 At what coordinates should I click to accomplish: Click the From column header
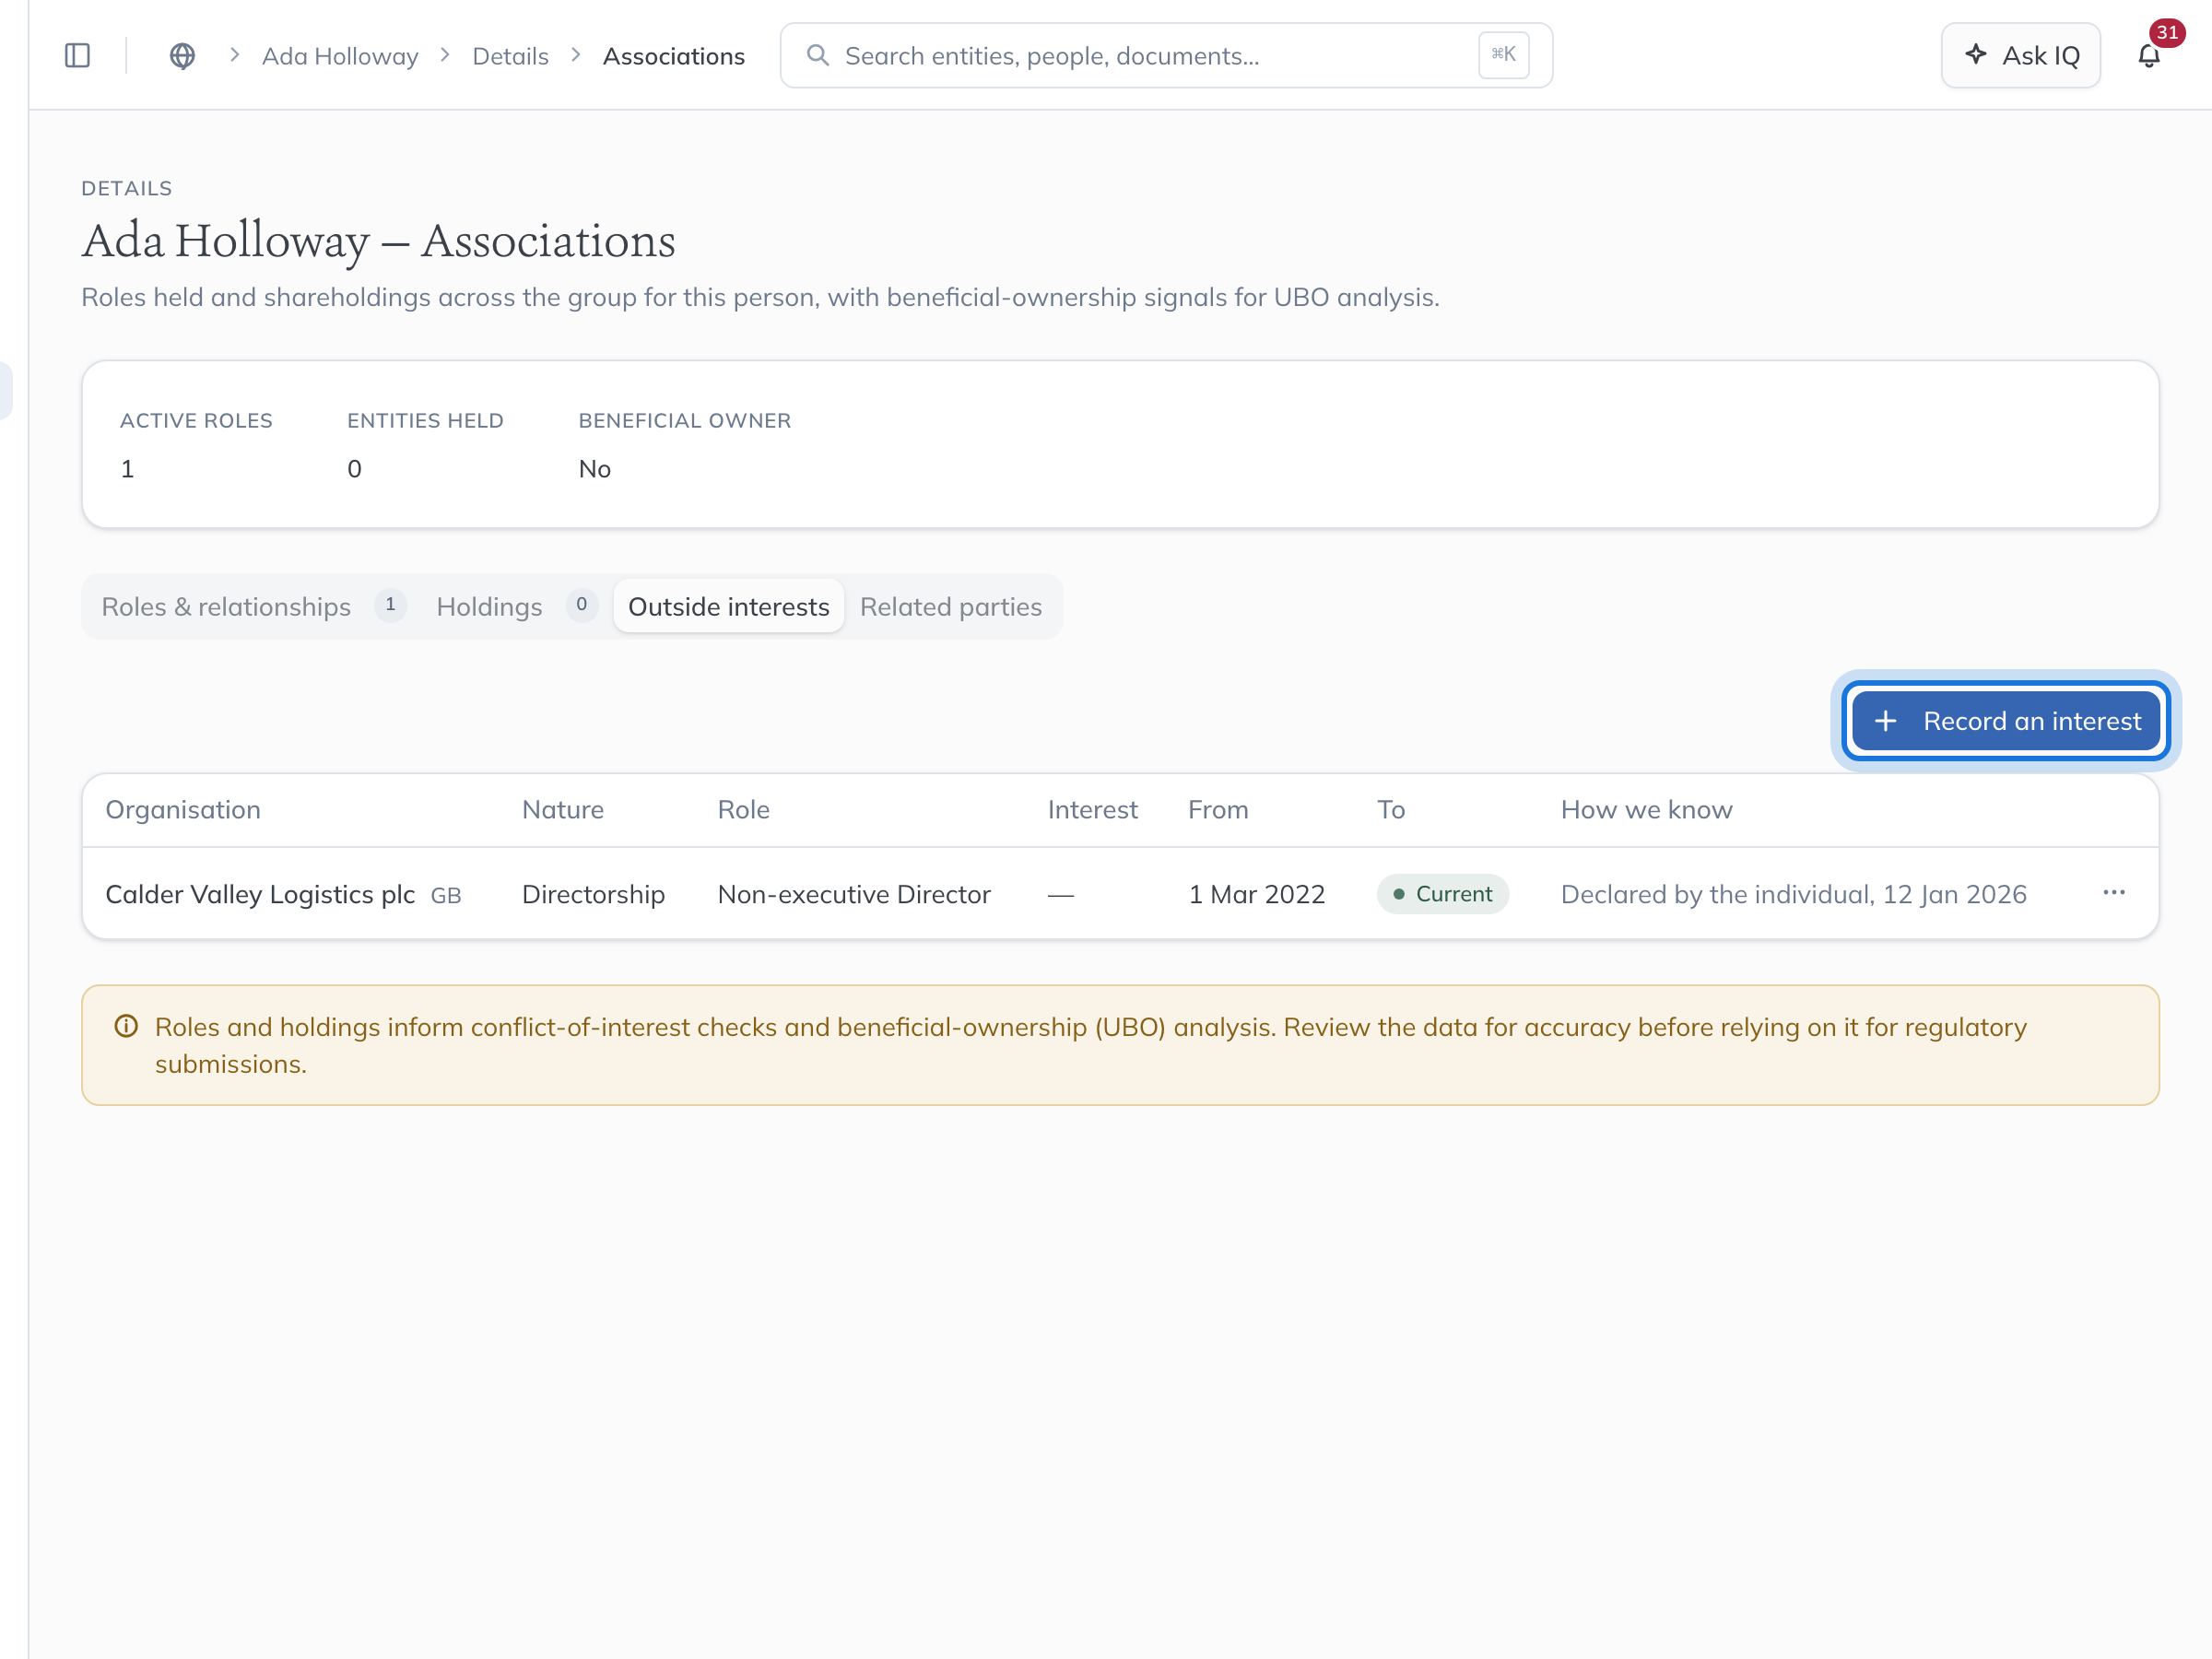(1218, 810)
